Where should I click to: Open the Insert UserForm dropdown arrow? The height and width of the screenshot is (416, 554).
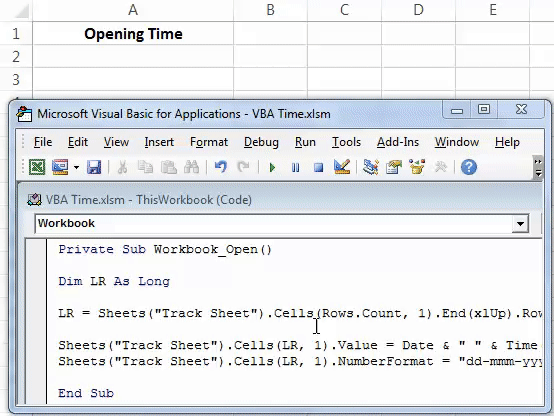coord(76,167)
